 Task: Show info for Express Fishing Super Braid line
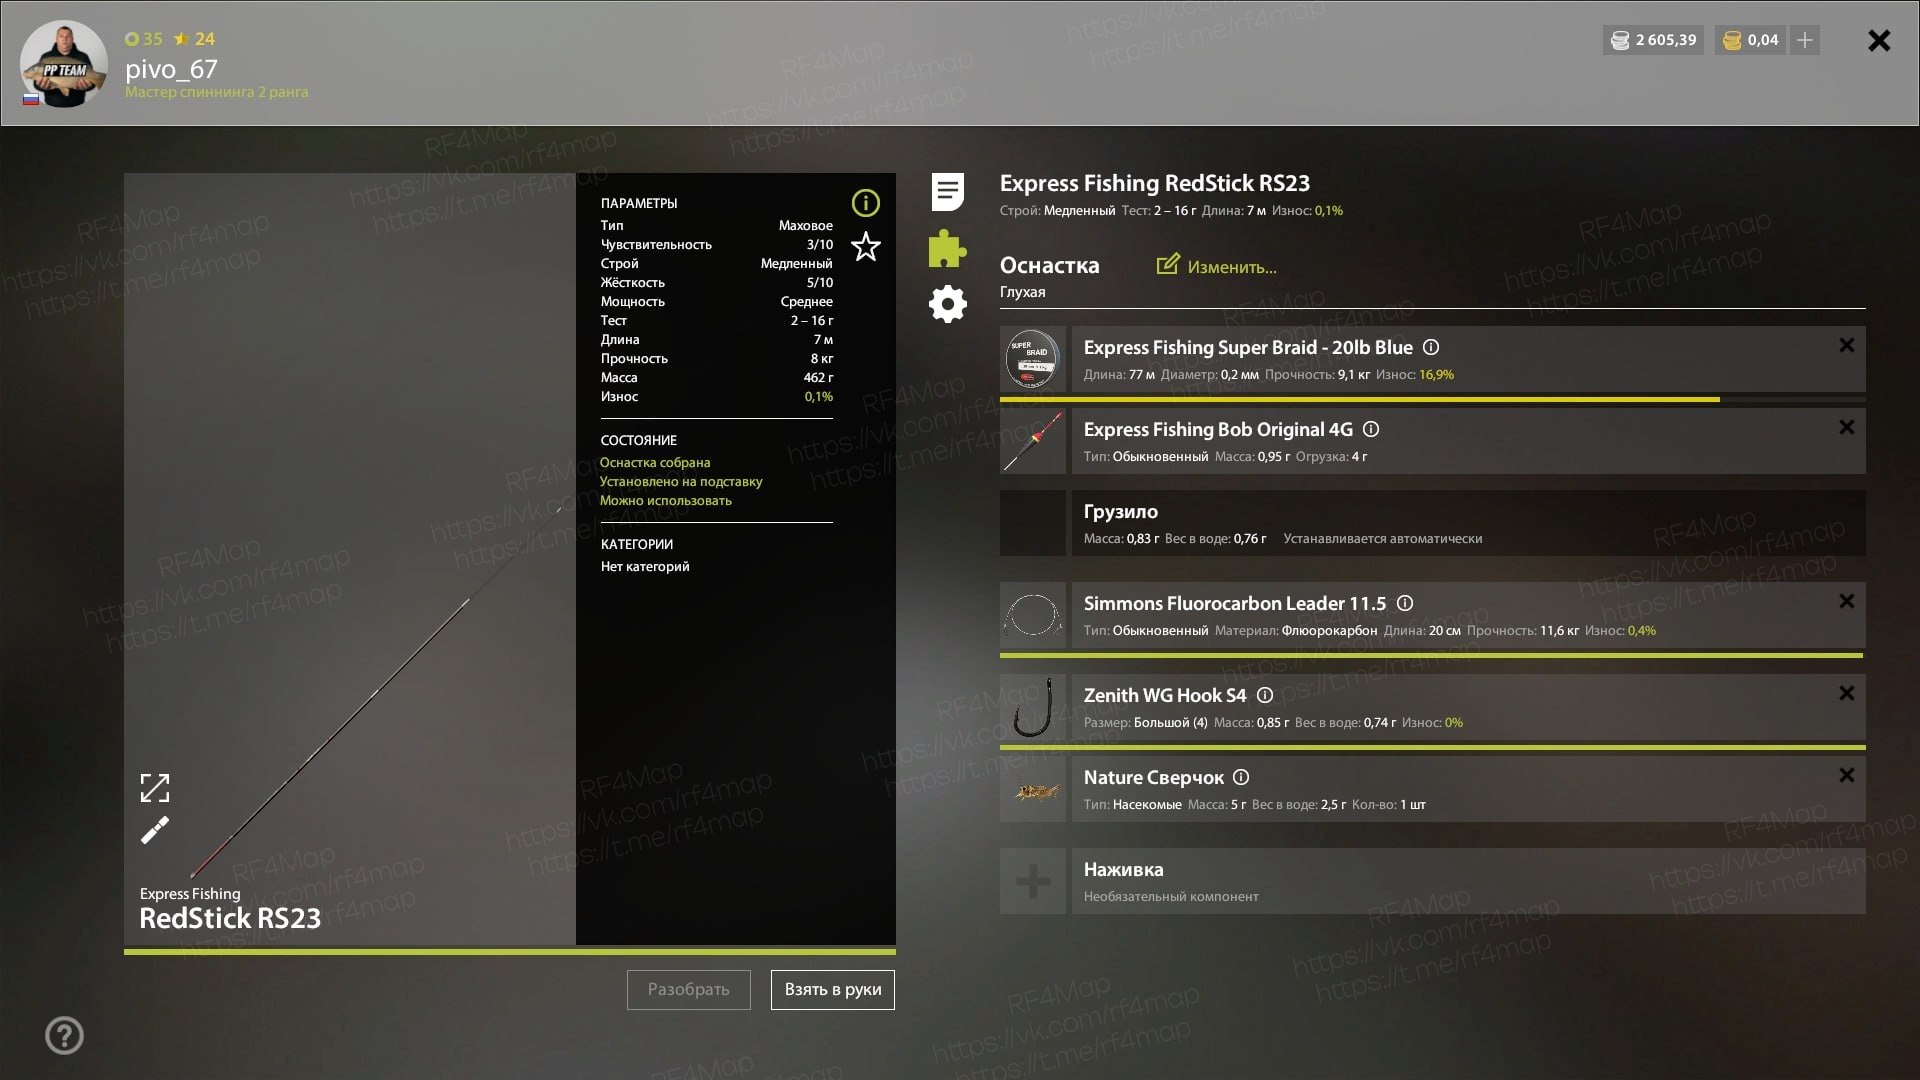tap(1431, 347)
